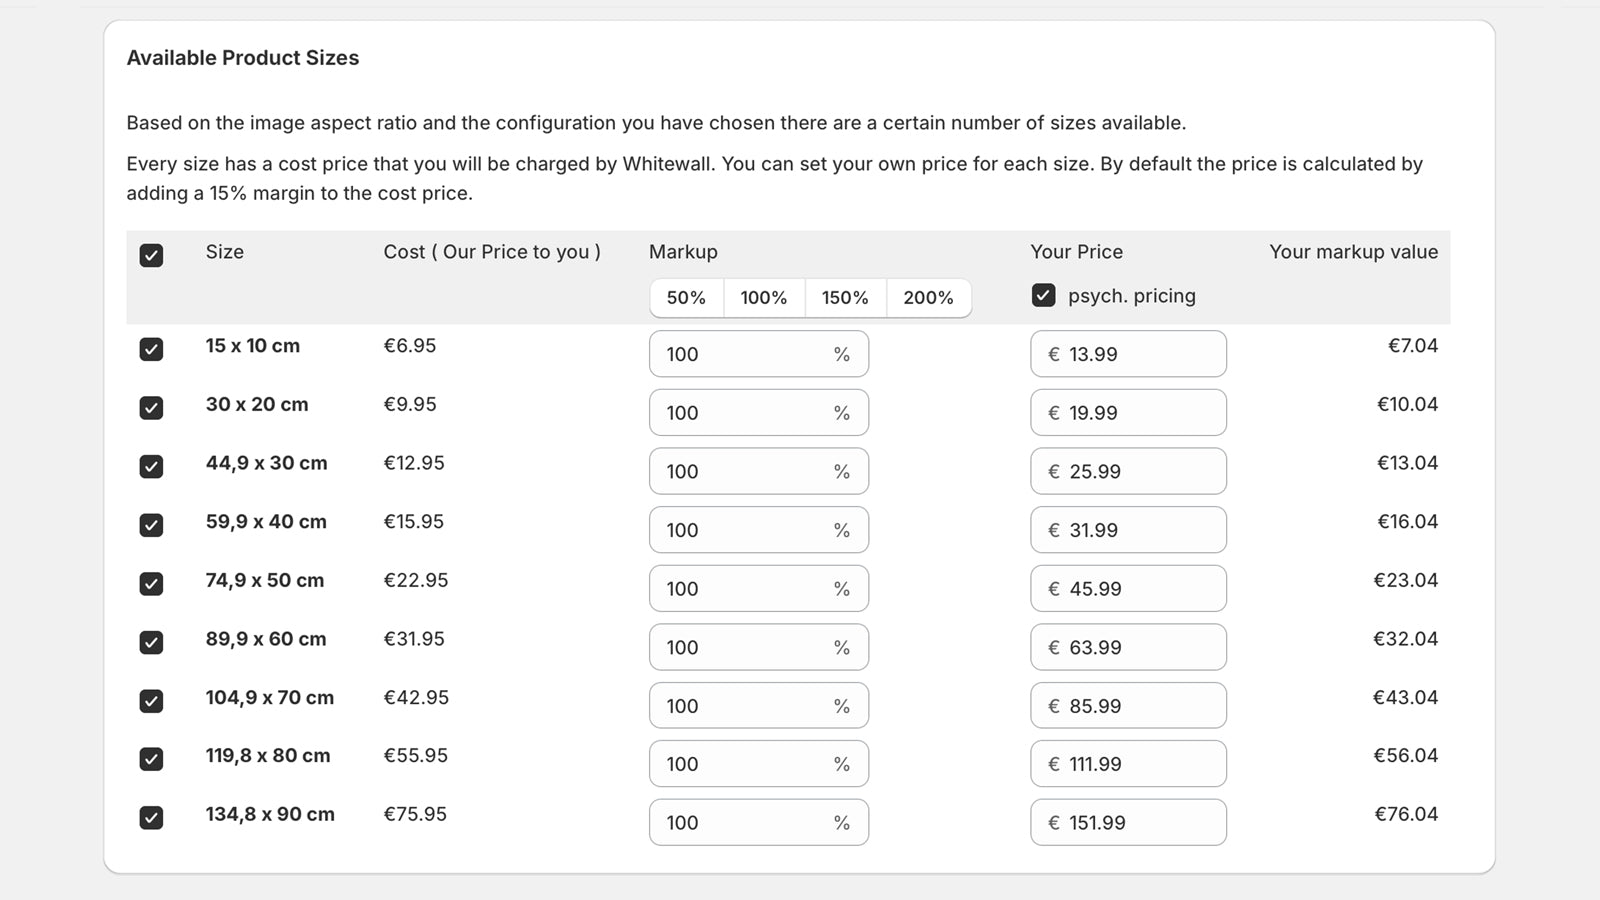
Task: Choose the 150% markup preset
Action: coord(845,298)
